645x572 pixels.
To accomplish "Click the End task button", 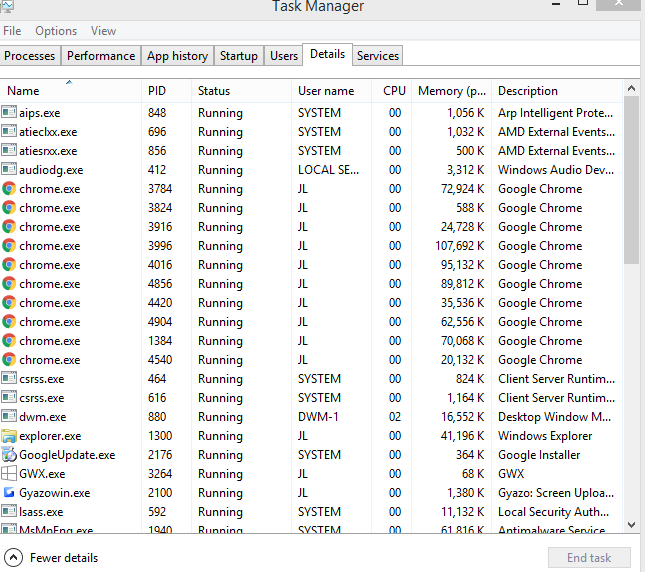I will pyautogui.click(x=589, y=558).
